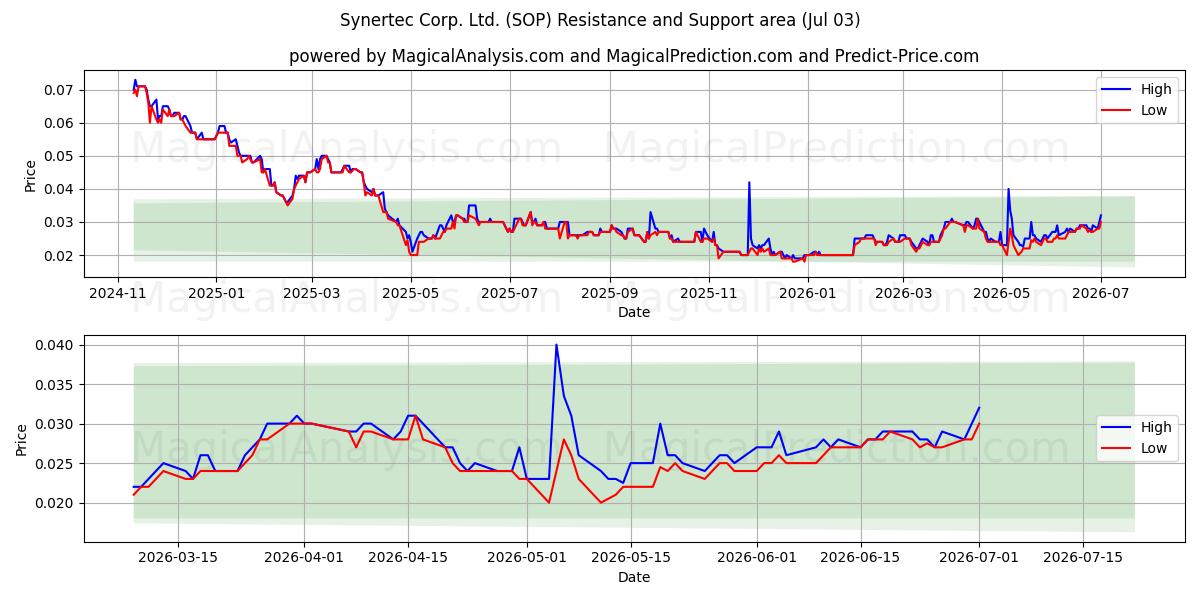Screen dimensions: 1200x600
Task: Click the 2026-07-01 date tick label
Action: (x=979, y=558)
